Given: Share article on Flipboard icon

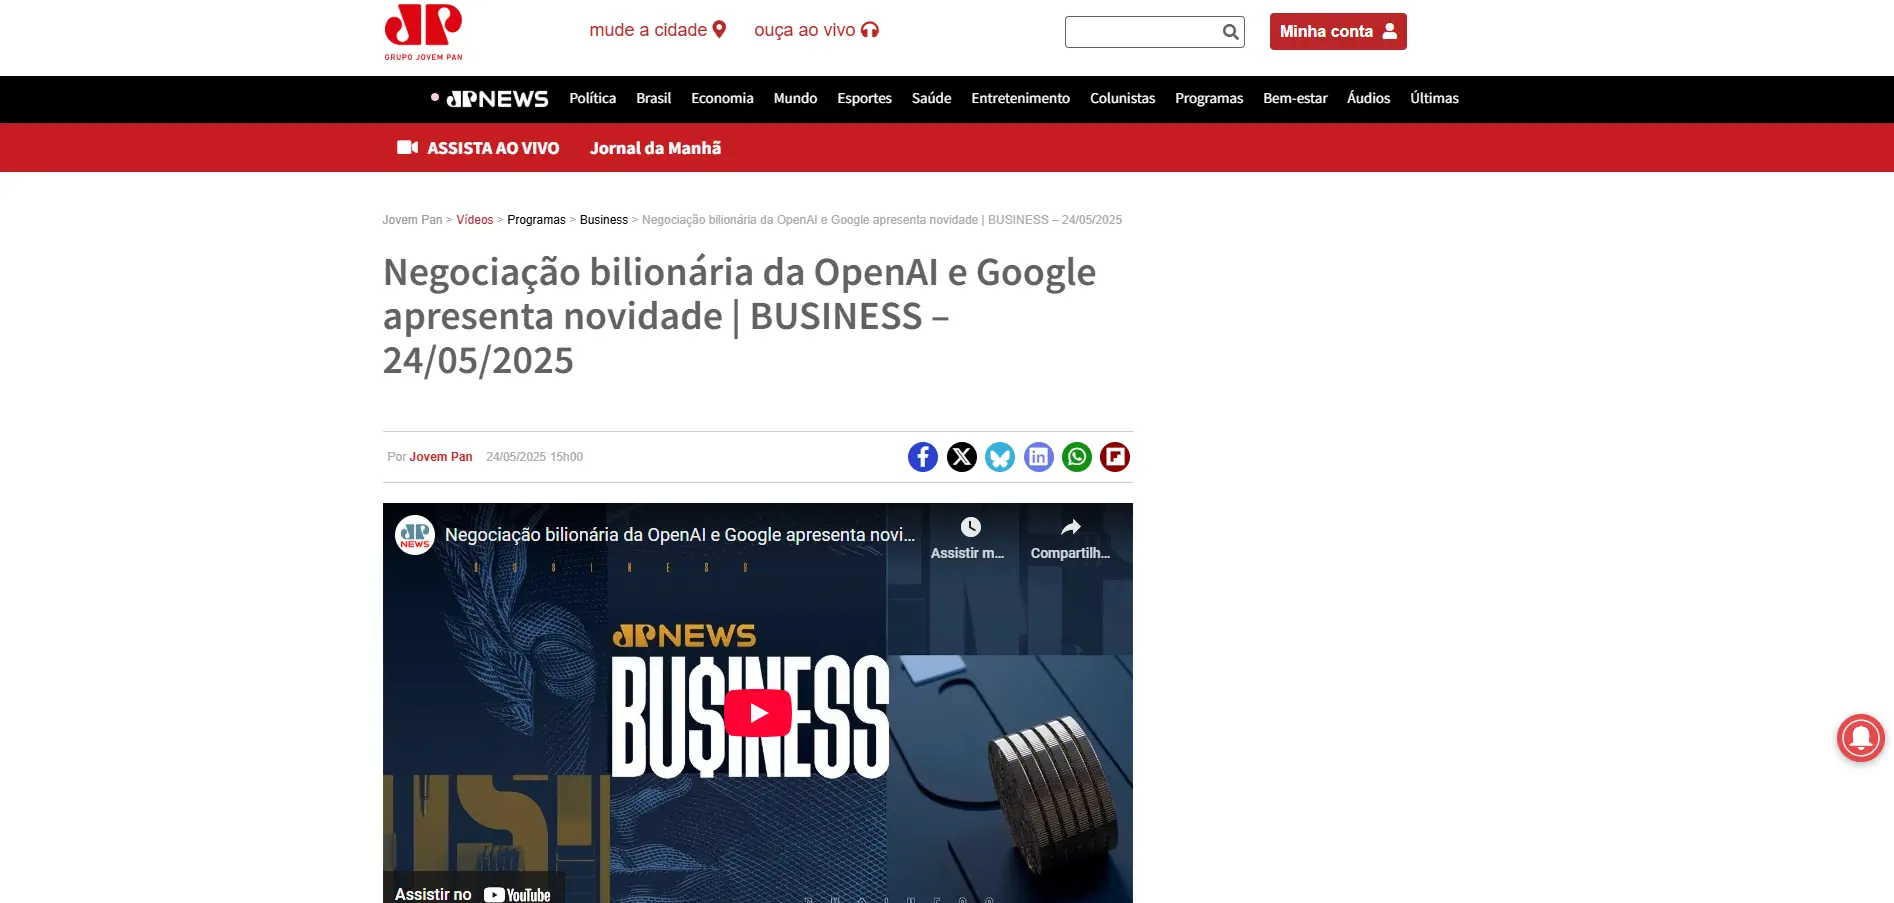Looking at the screenshot, I should [1115, 457].
